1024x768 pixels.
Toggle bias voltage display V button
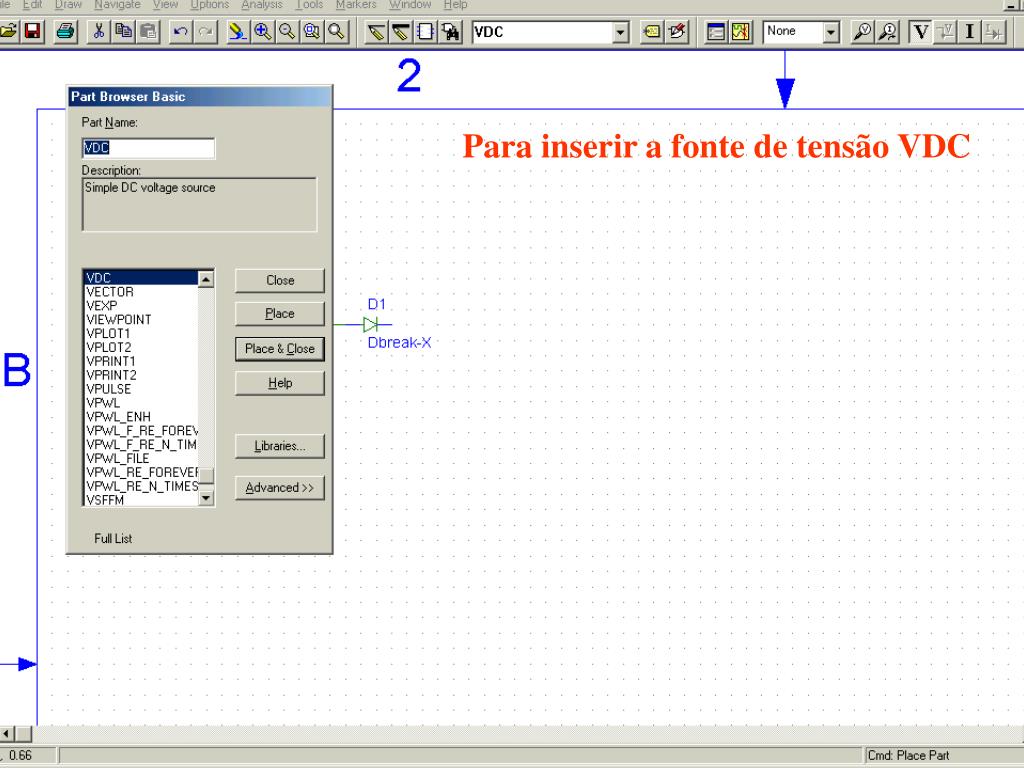pos(920,31)
